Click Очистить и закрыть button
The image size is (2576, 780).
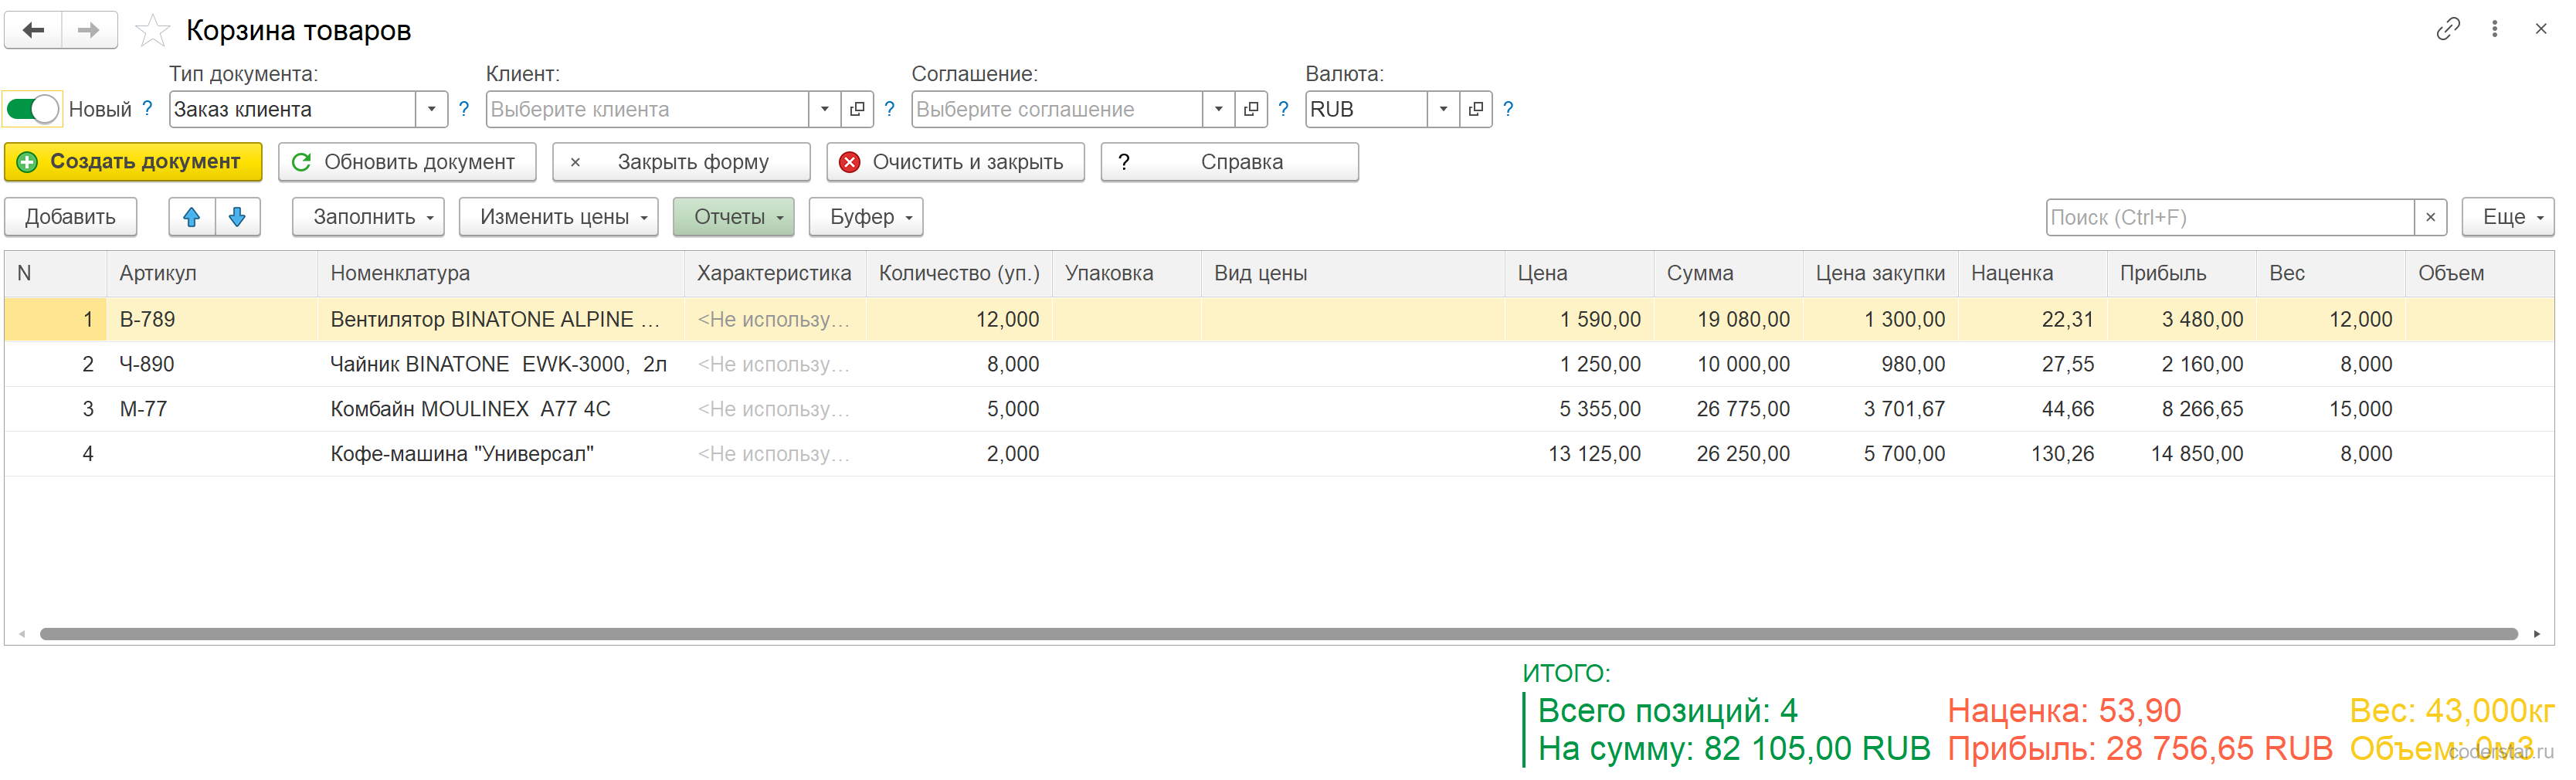tap(955, 162)
